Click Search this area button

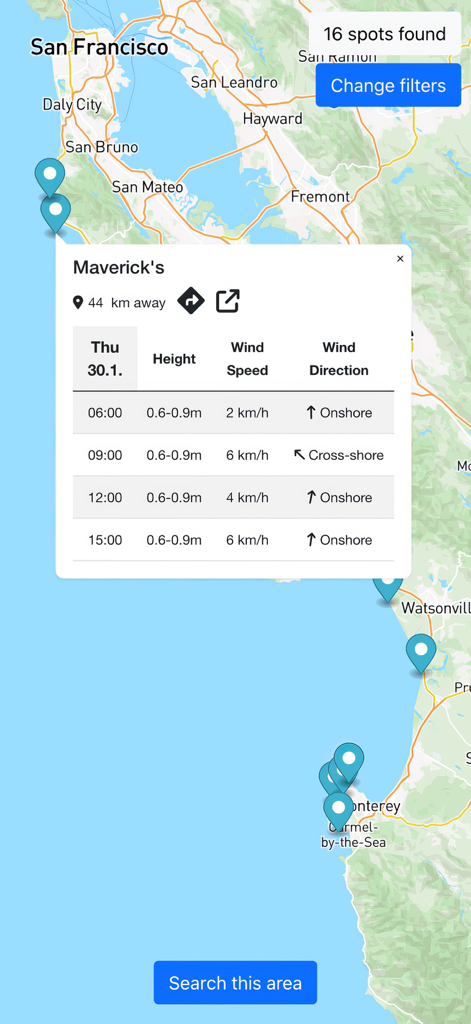[x=235, y=982]
